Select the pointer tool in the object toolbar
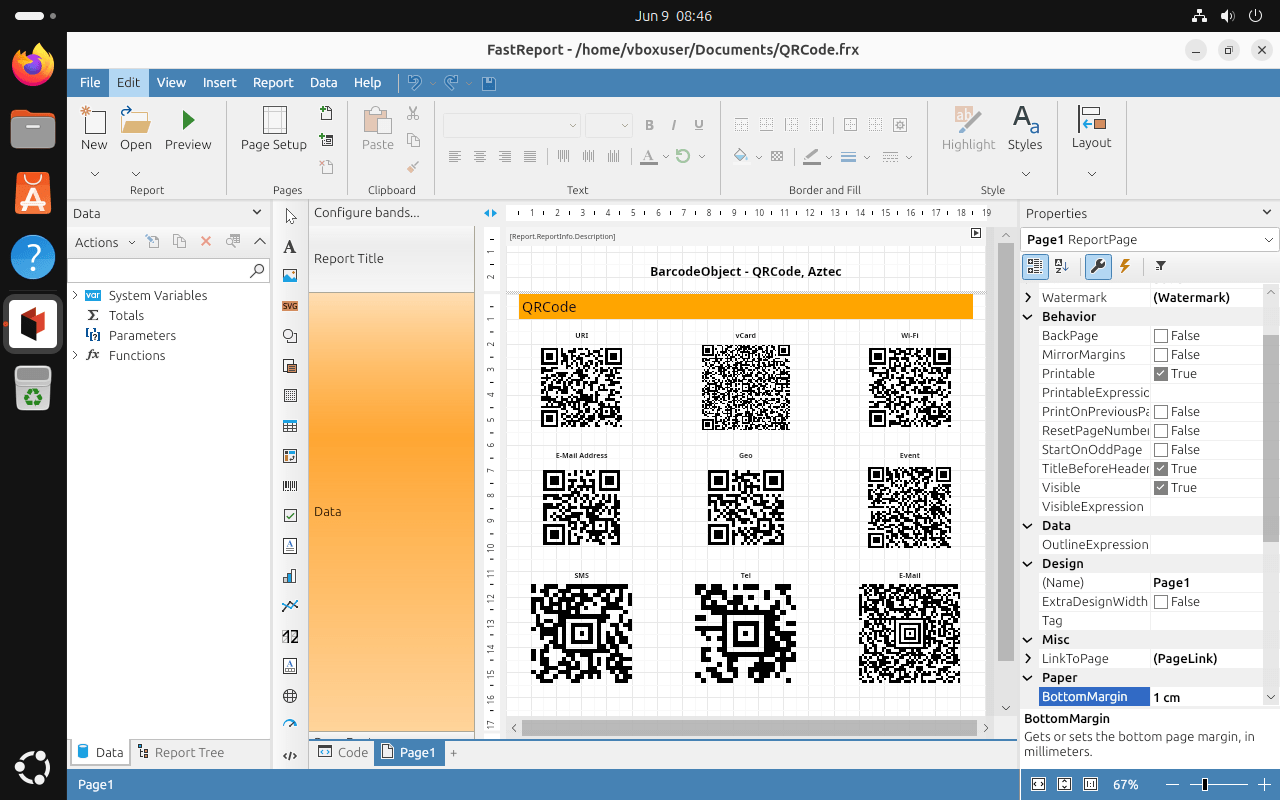This screenshot has width=1280, height=800. 291,216
